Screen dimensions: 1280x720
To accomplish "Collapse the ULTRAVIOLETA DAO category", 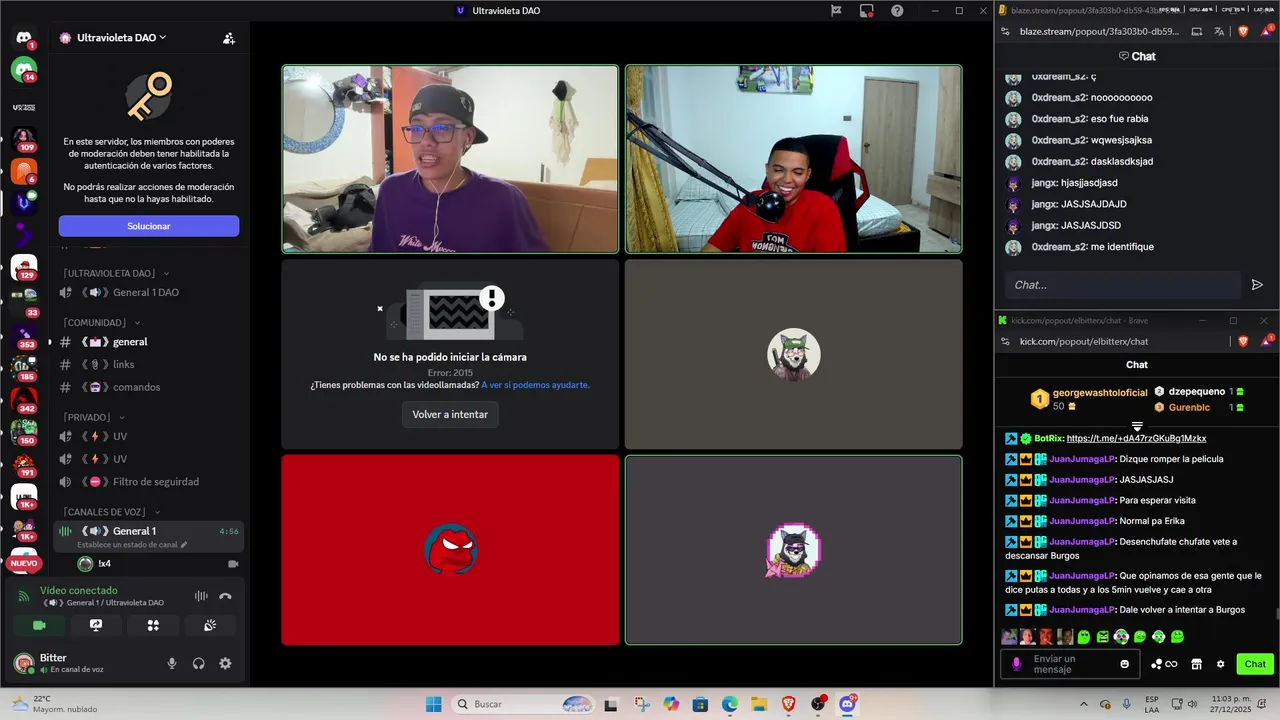I will [116, 273].
